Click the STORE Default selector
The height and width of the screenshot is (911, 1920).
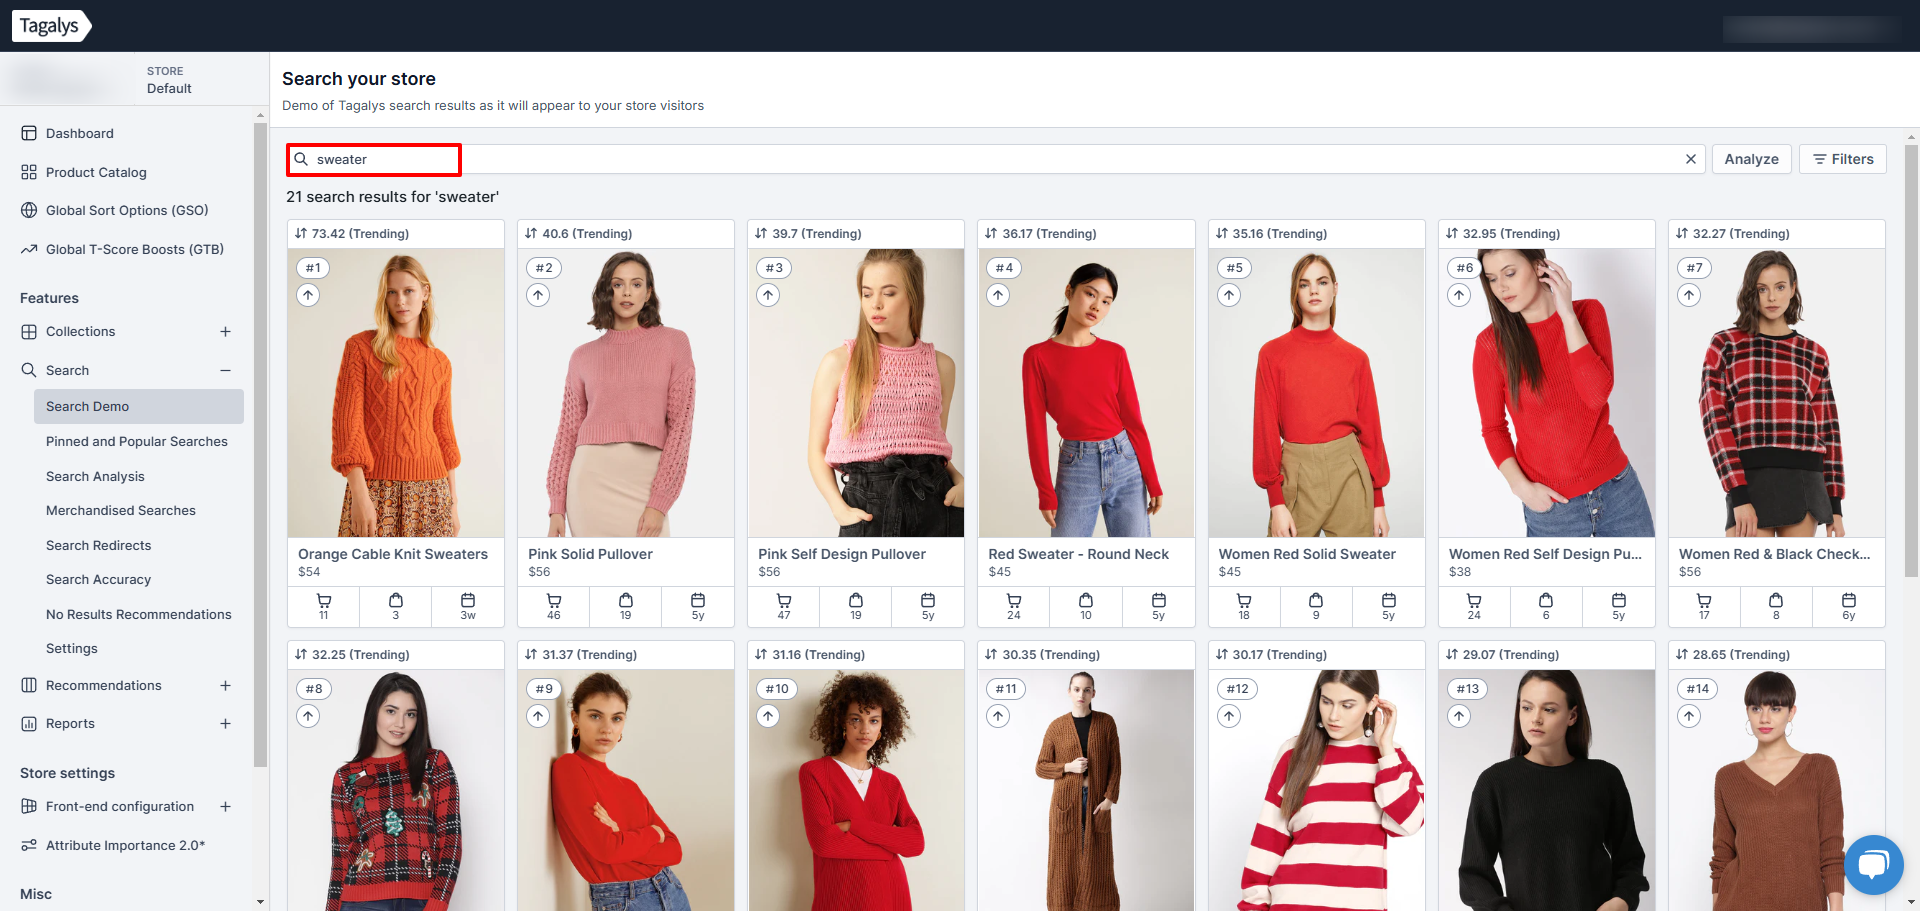pos(169,80)
